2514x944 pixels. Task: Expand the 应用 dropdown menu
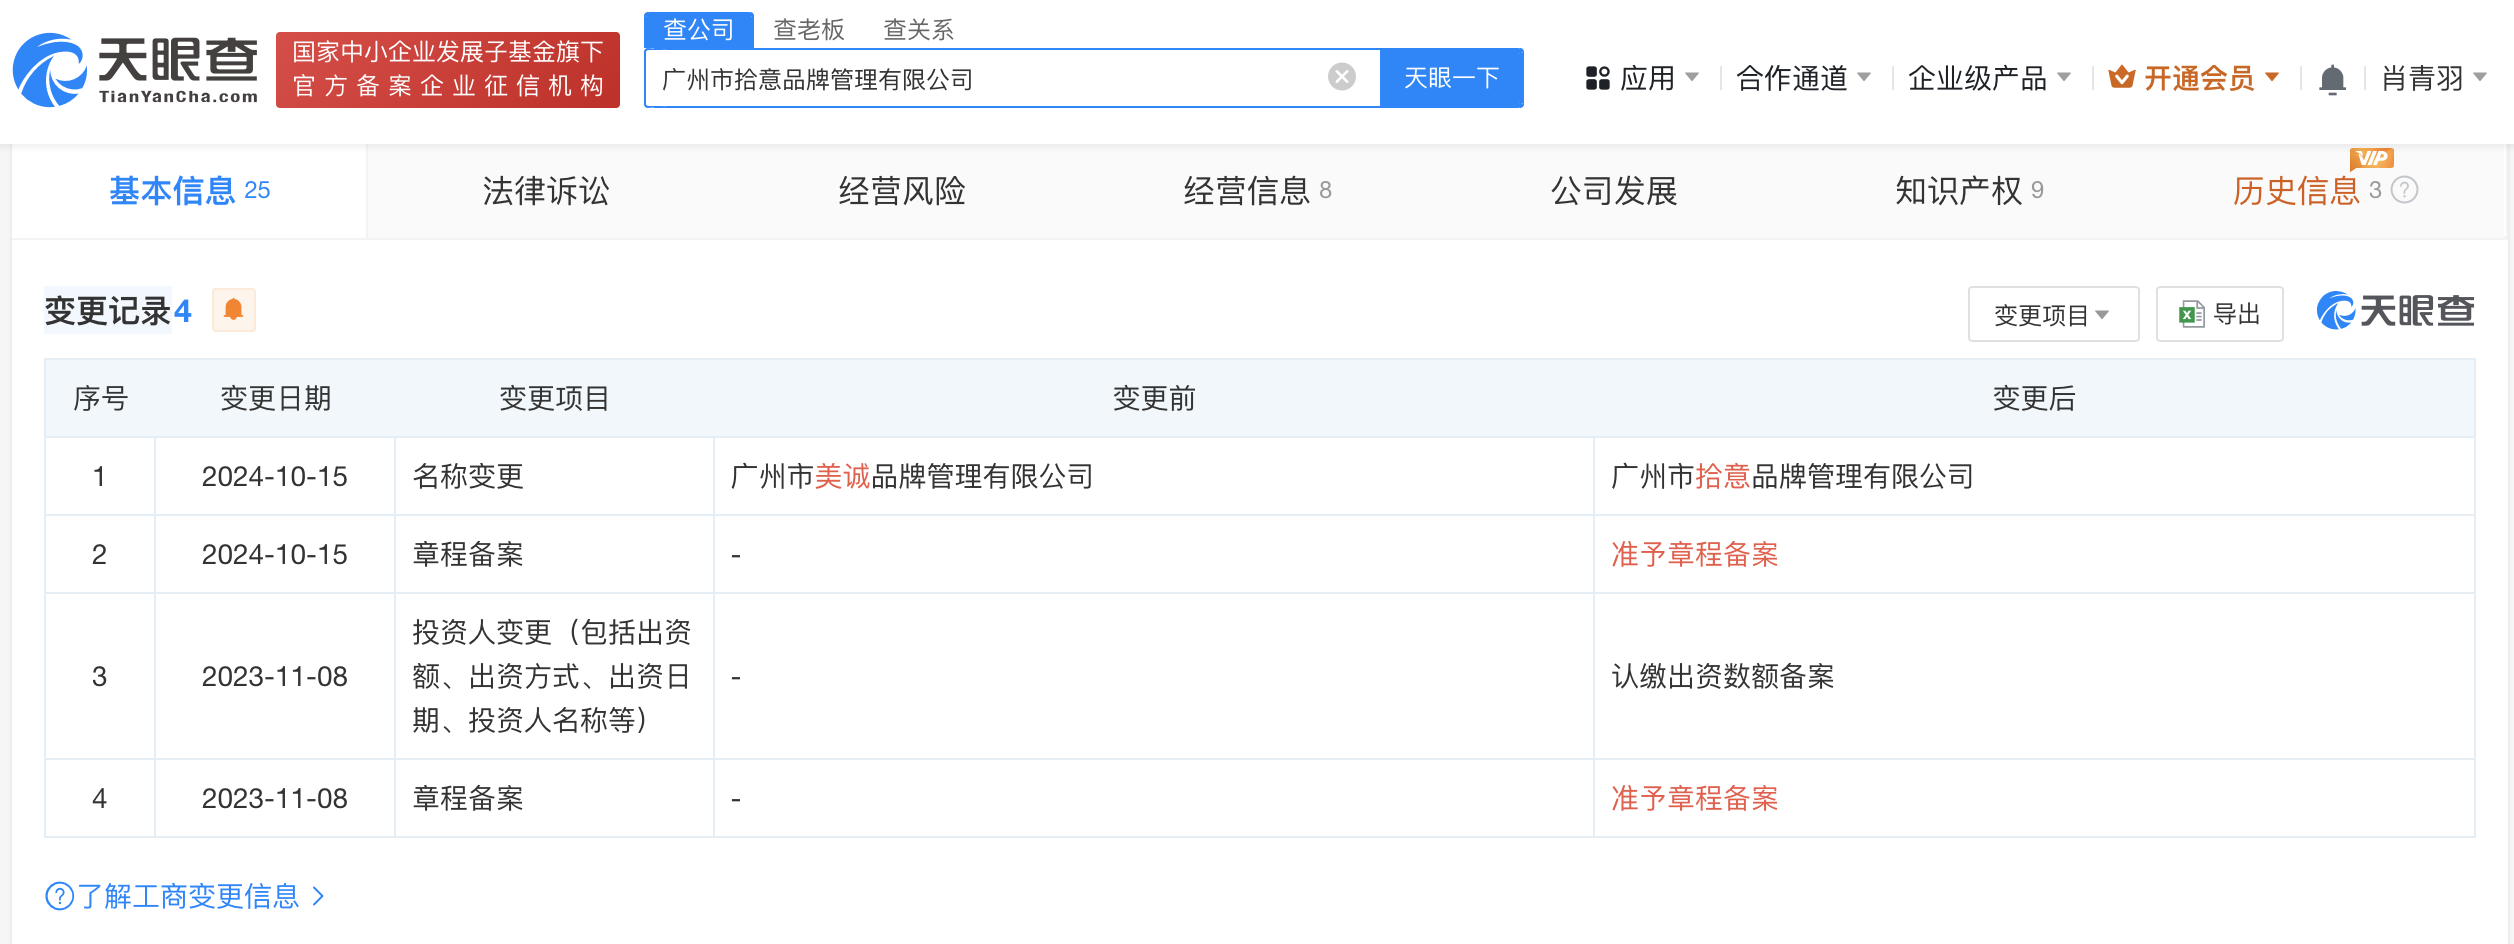point(1648,78)
